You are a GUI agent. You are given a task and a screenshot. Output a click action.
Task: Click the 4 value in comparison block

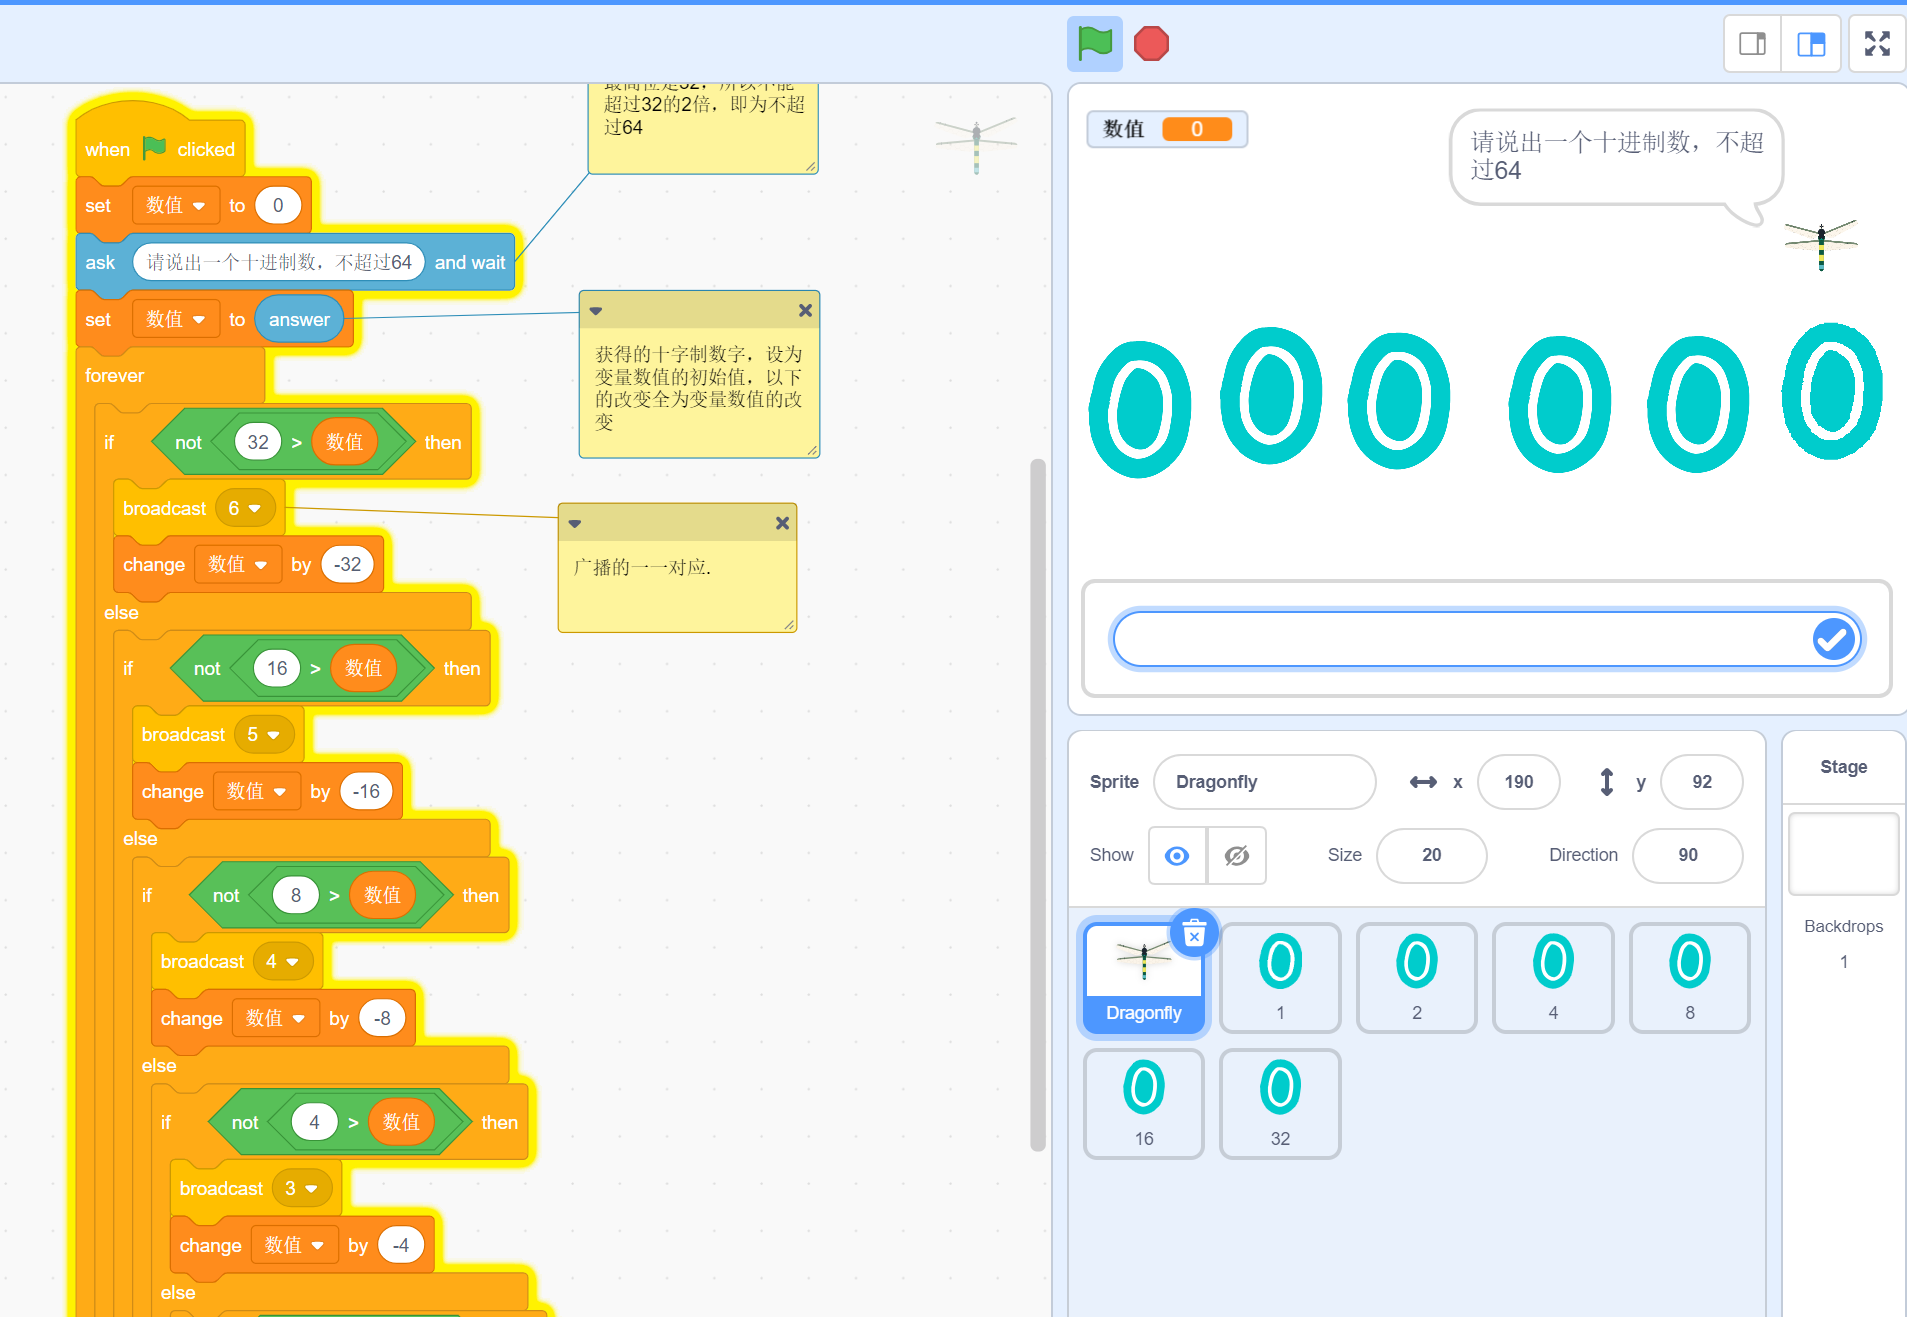(x=315, y=1122)
